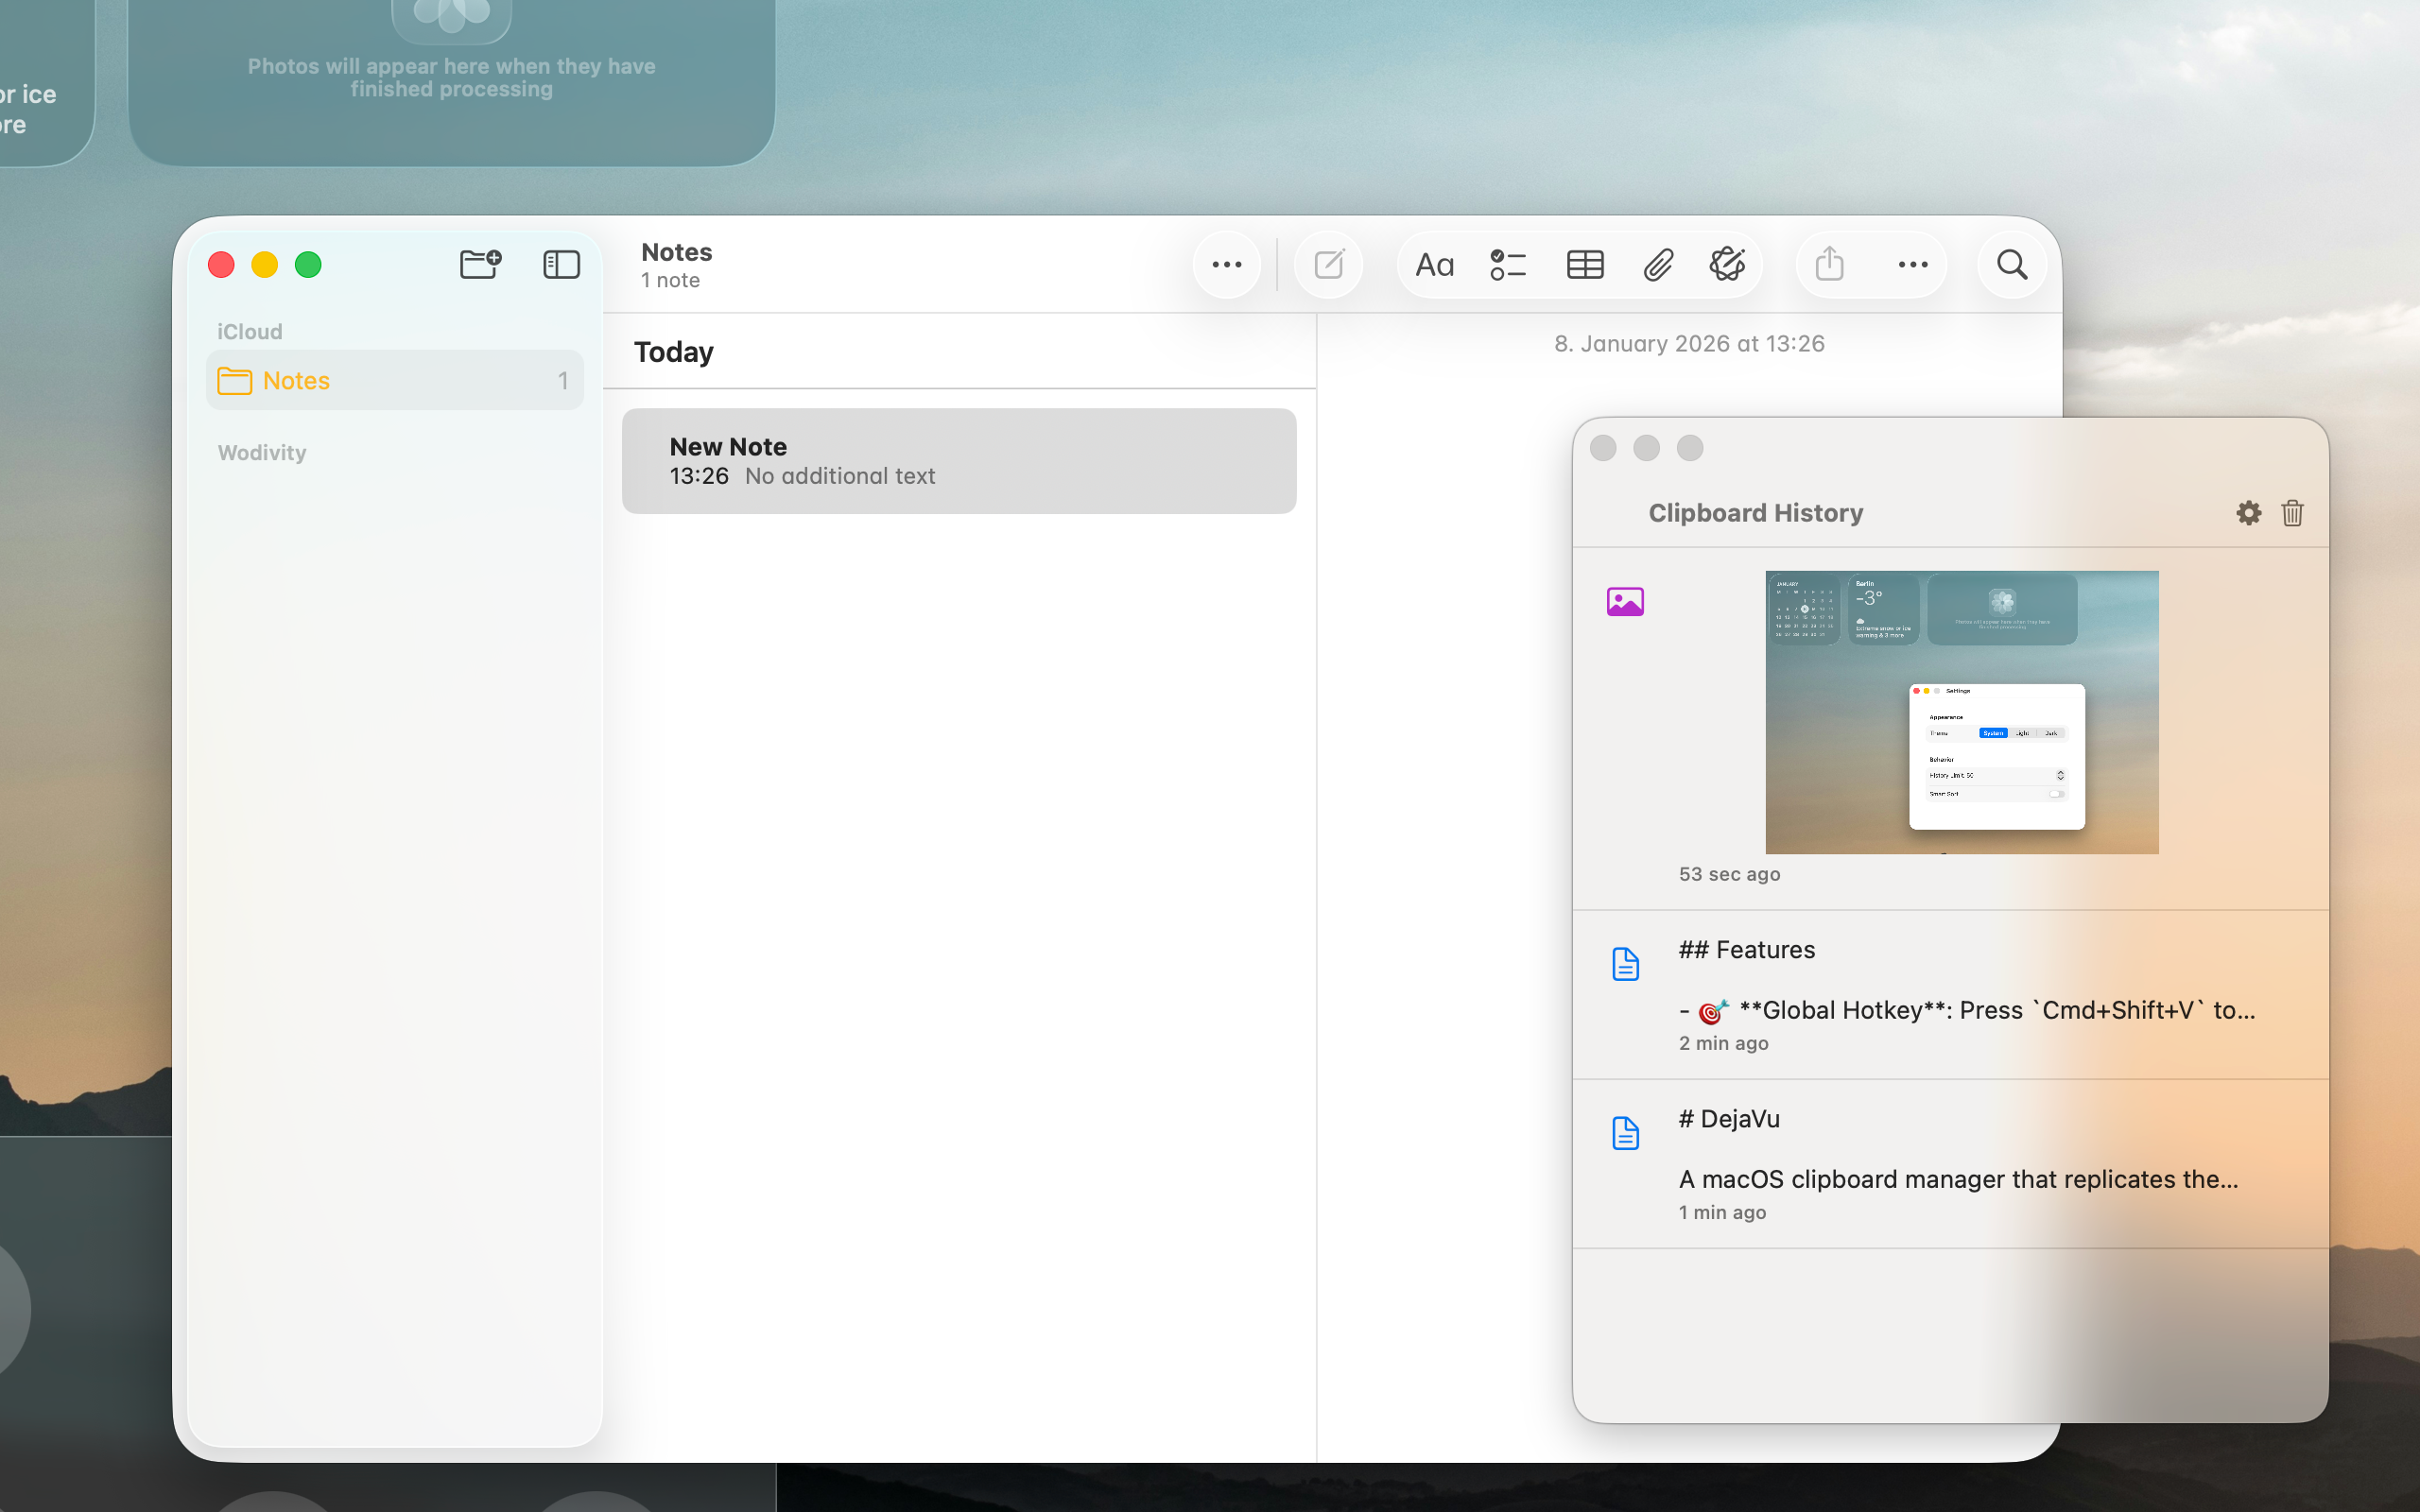Screen dimensions: 2420x1512
Task: Click the 'A macOS clipboard manager' preview line
Action: coord(1958,1180)
